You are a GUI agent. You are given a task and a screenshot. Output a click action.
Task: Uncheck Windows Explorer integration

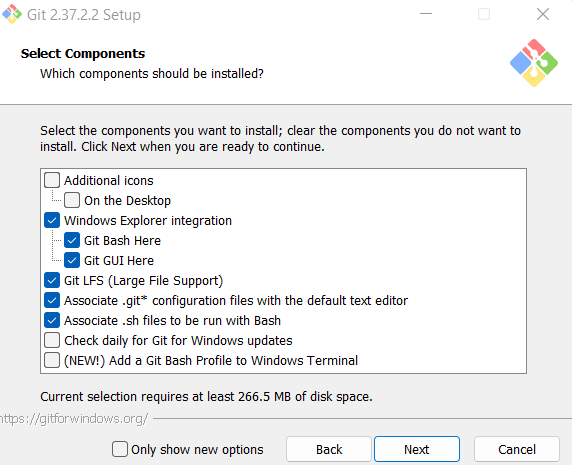pyautogui.click(x=52, y=220)
